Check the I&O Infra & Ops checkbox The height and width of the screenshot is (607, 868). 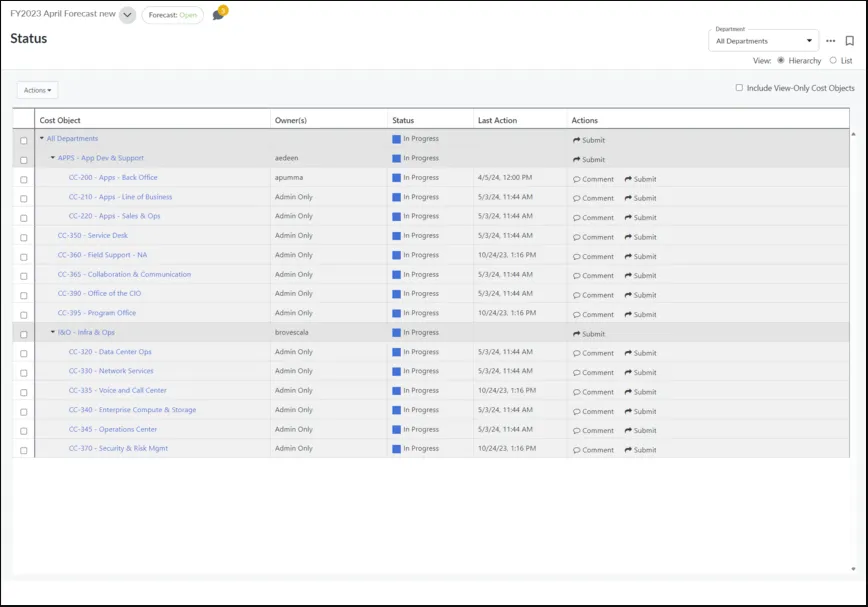point(24,334)
